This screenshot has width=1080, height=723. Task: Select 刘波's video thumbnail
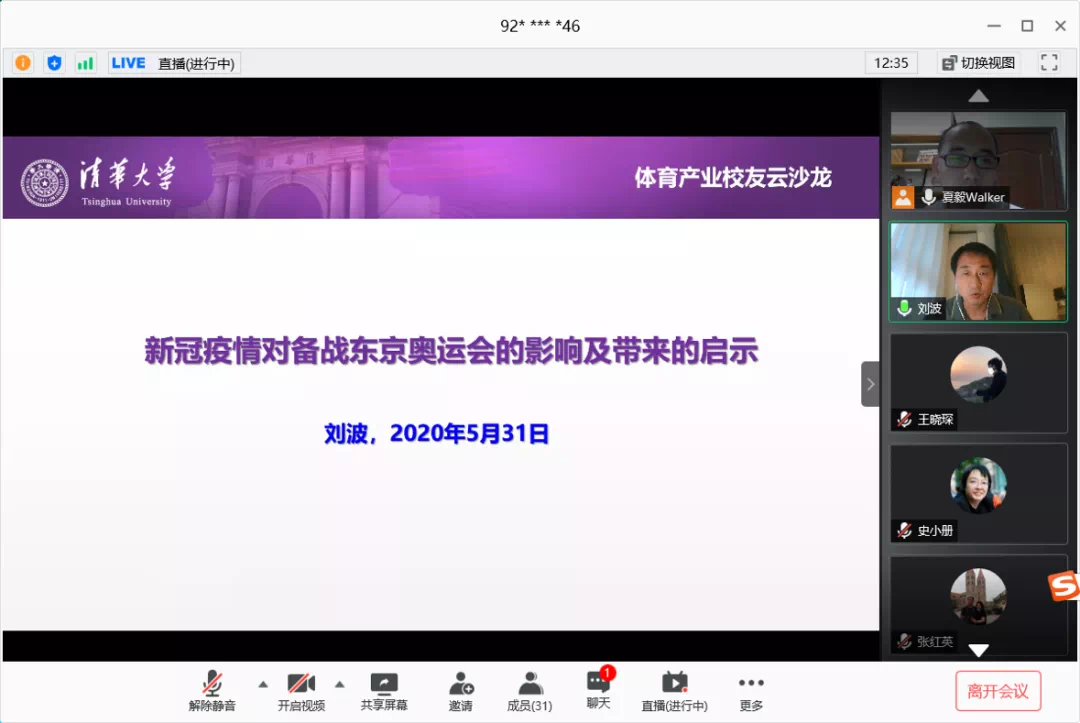(x=978, y=271)
